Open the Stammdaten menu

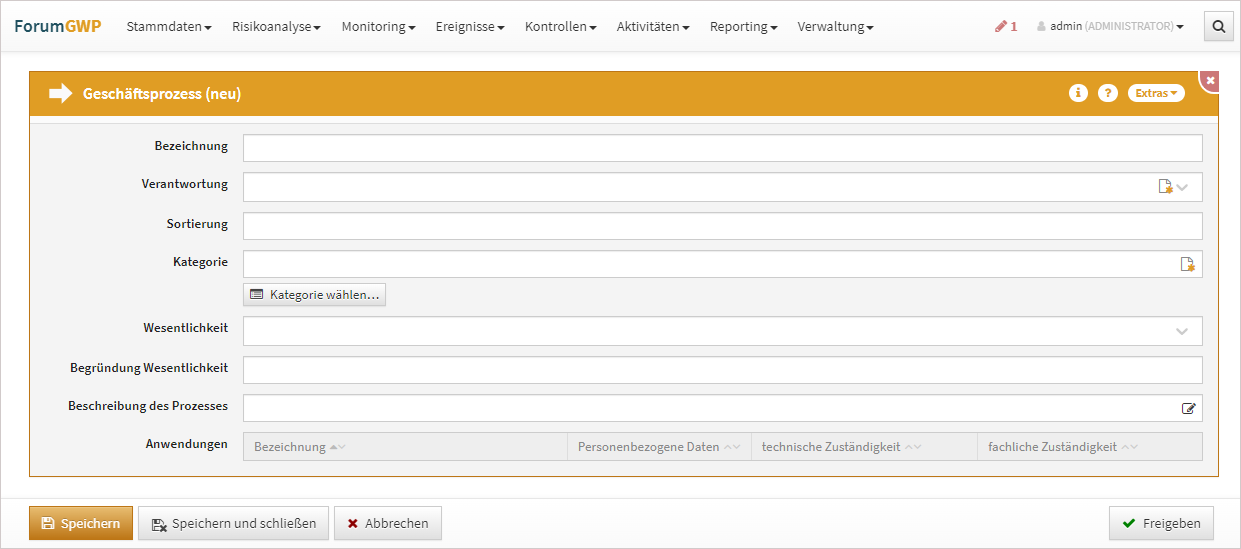coord(168,27)
